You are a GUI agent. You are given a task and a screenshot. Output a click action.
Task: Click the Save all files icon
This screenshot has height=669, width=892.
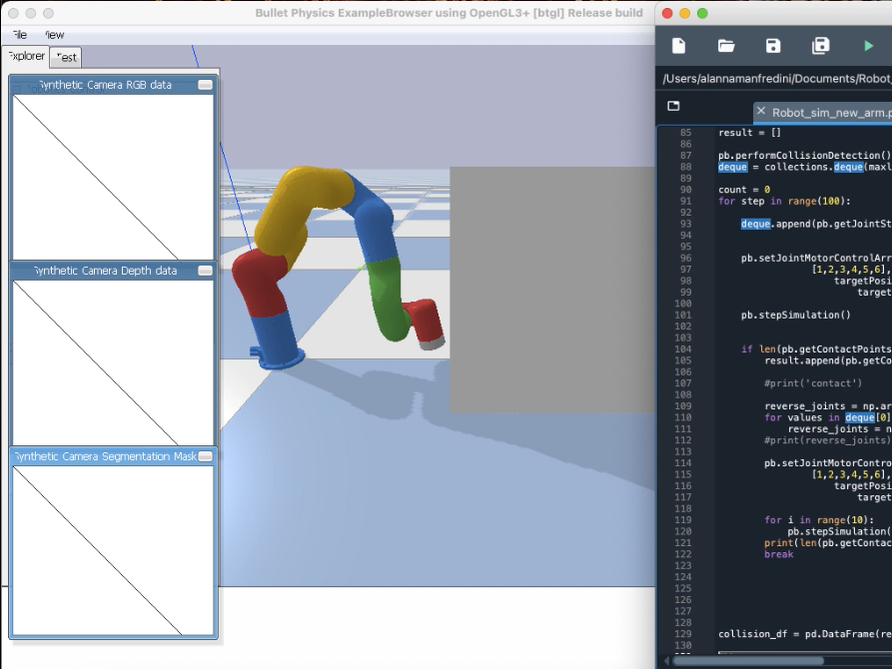tap(821, 46)
